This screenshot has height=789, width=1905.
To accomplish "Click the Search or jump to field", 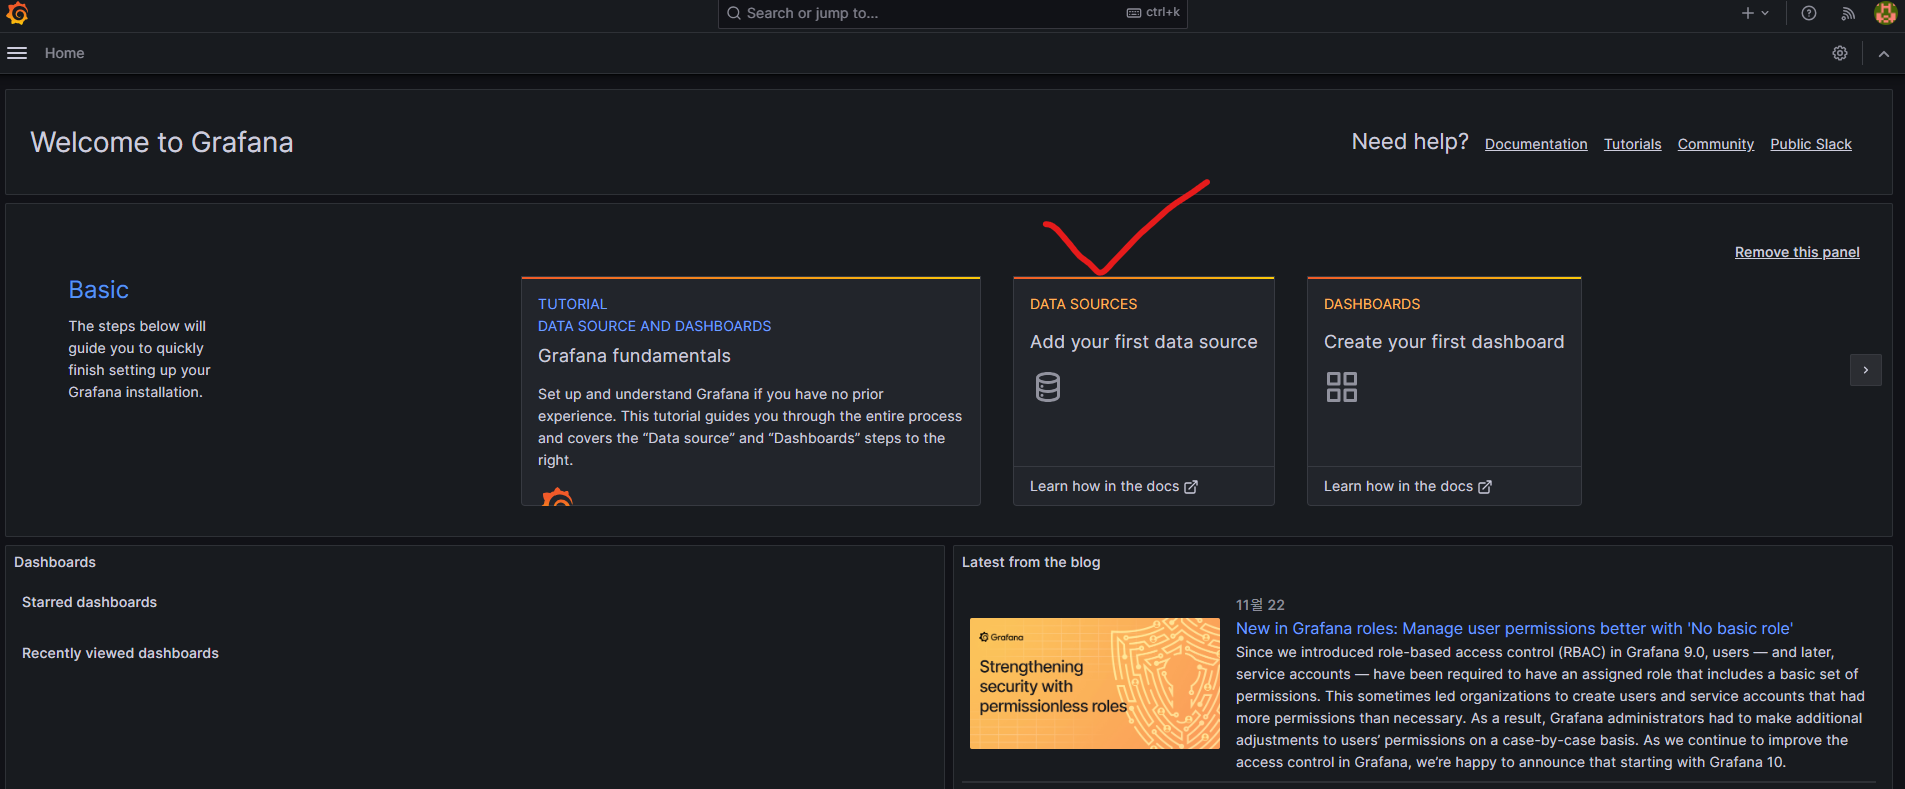I will pyautogui.click(x=952, y=13).
